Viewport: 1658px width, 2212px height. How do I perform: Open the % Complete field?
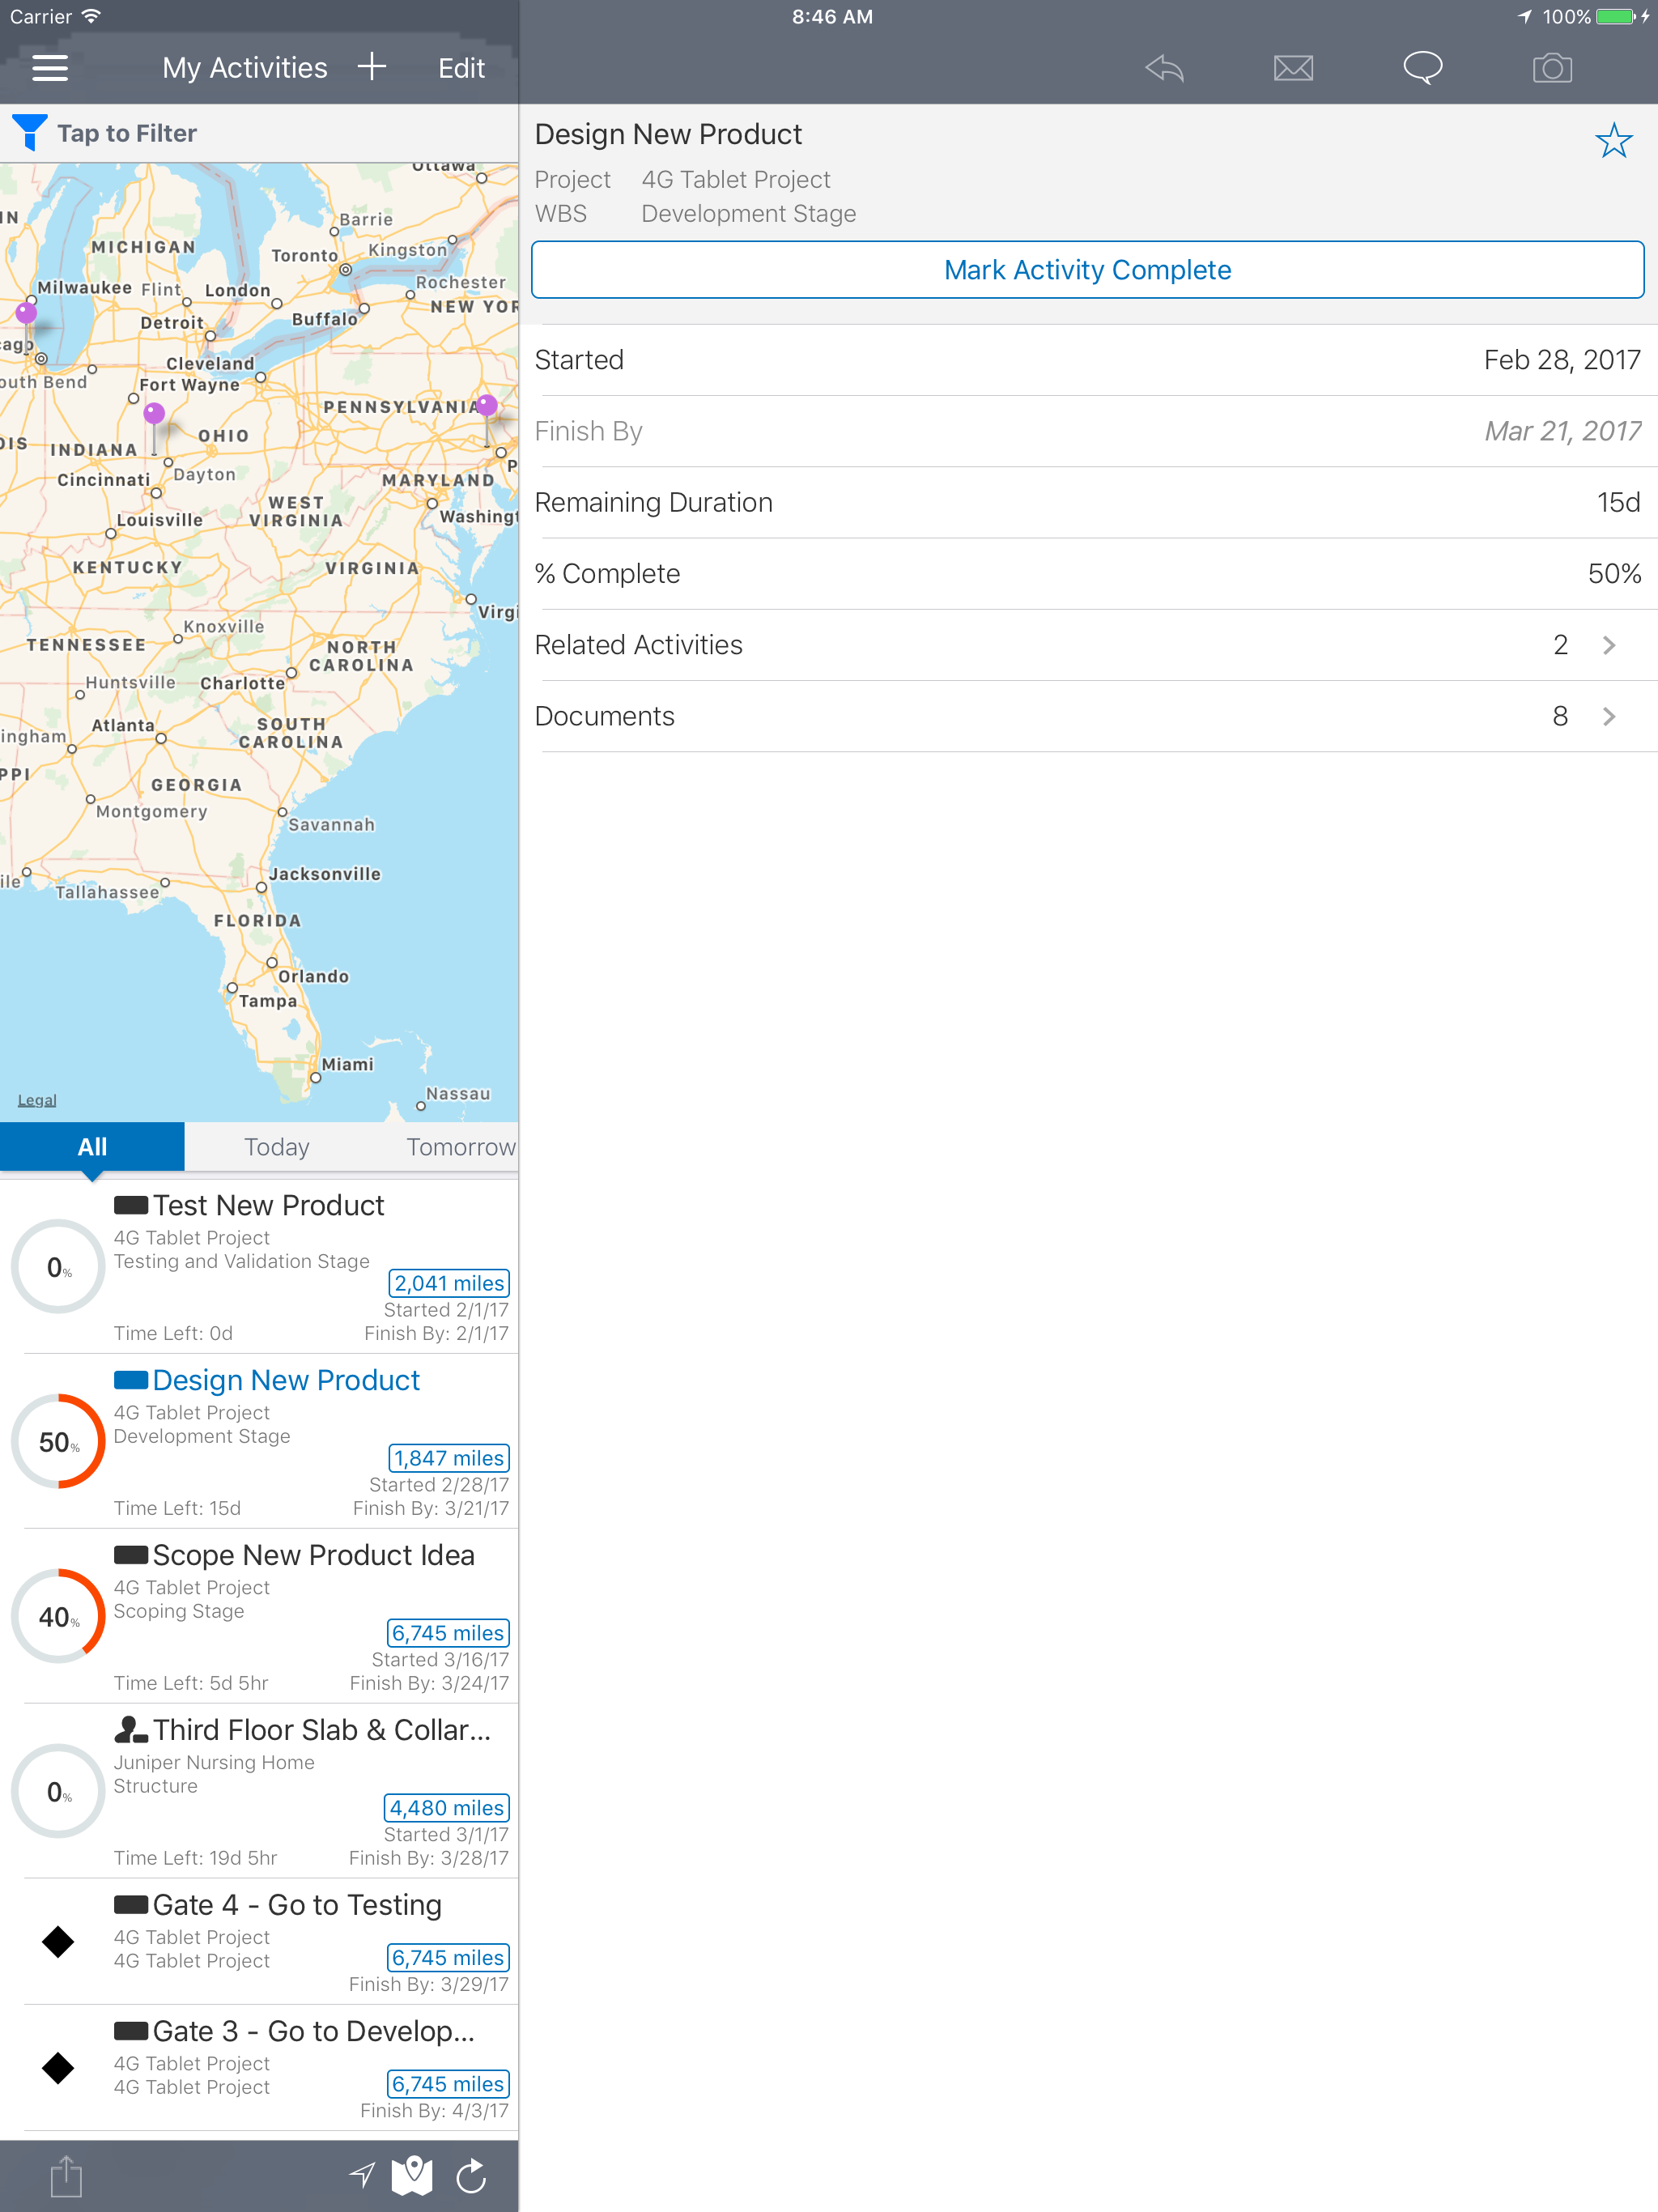[x=1088, y=574]
